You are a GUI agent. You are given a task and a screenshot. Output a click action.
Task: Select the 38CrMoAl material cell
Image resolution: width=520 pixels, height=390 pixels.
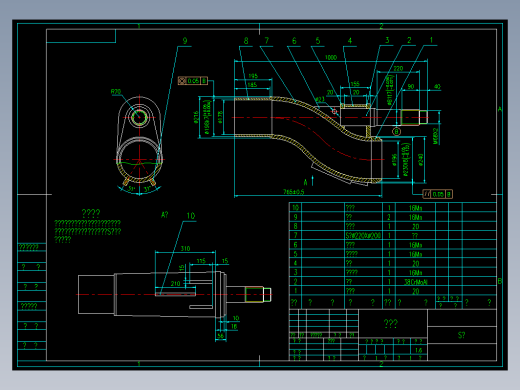[x=415, y=282]
